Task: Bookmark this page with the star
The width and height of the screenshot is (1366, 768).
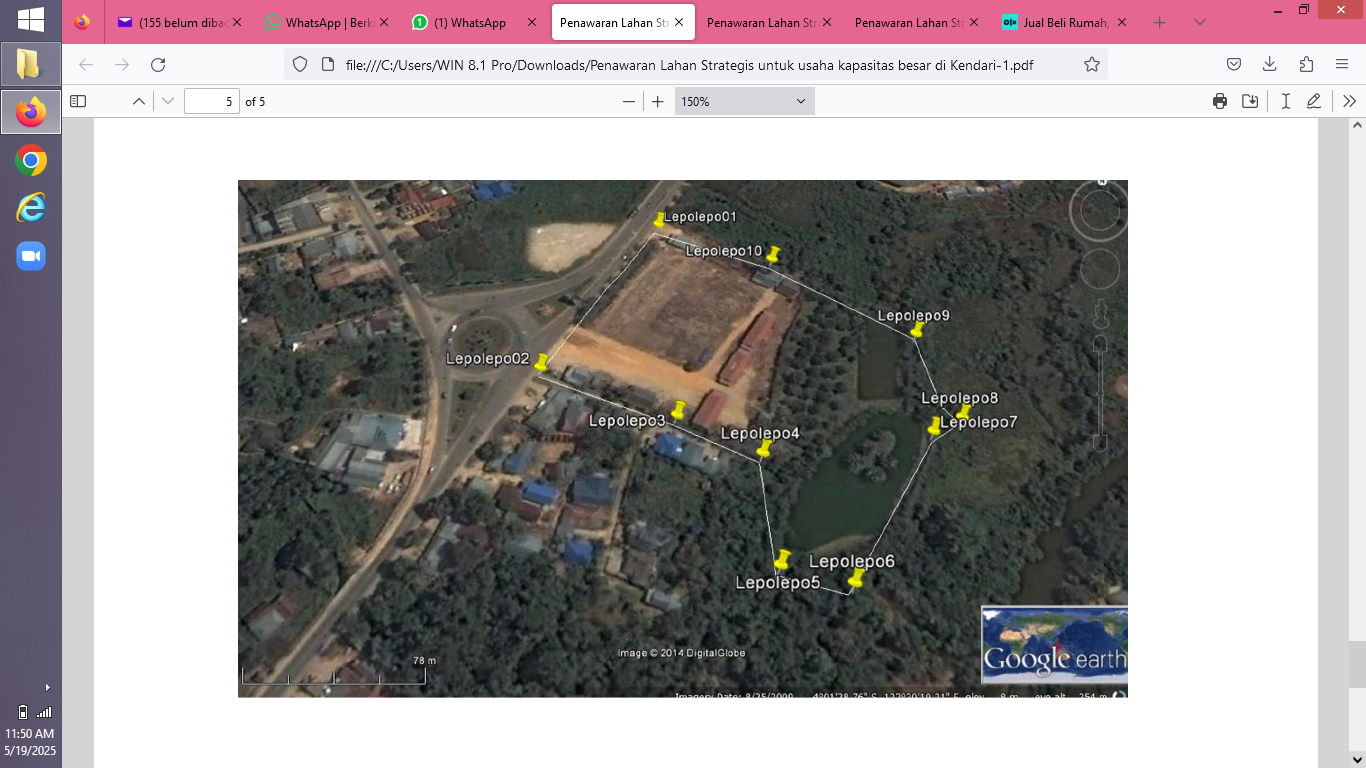Action: point(1092,64)
